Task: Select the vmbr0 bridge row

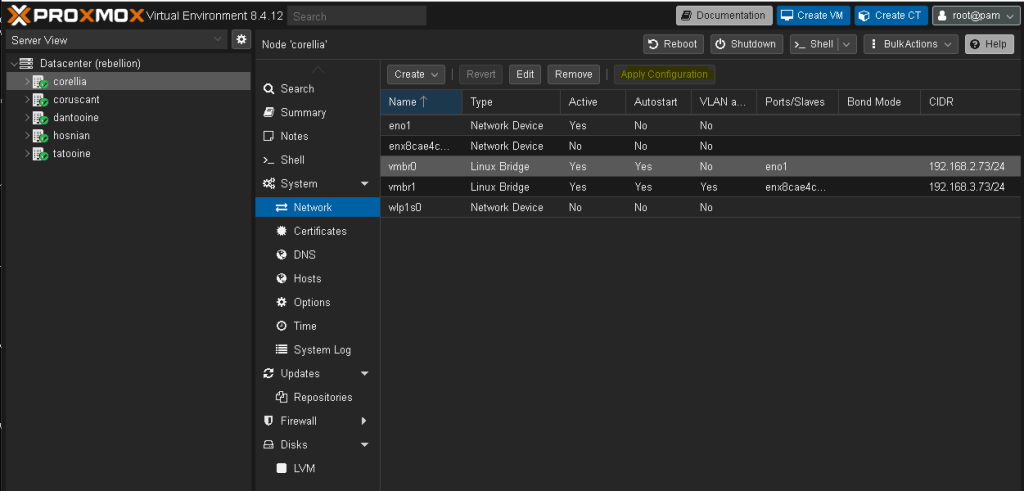Action: point(702,166)
